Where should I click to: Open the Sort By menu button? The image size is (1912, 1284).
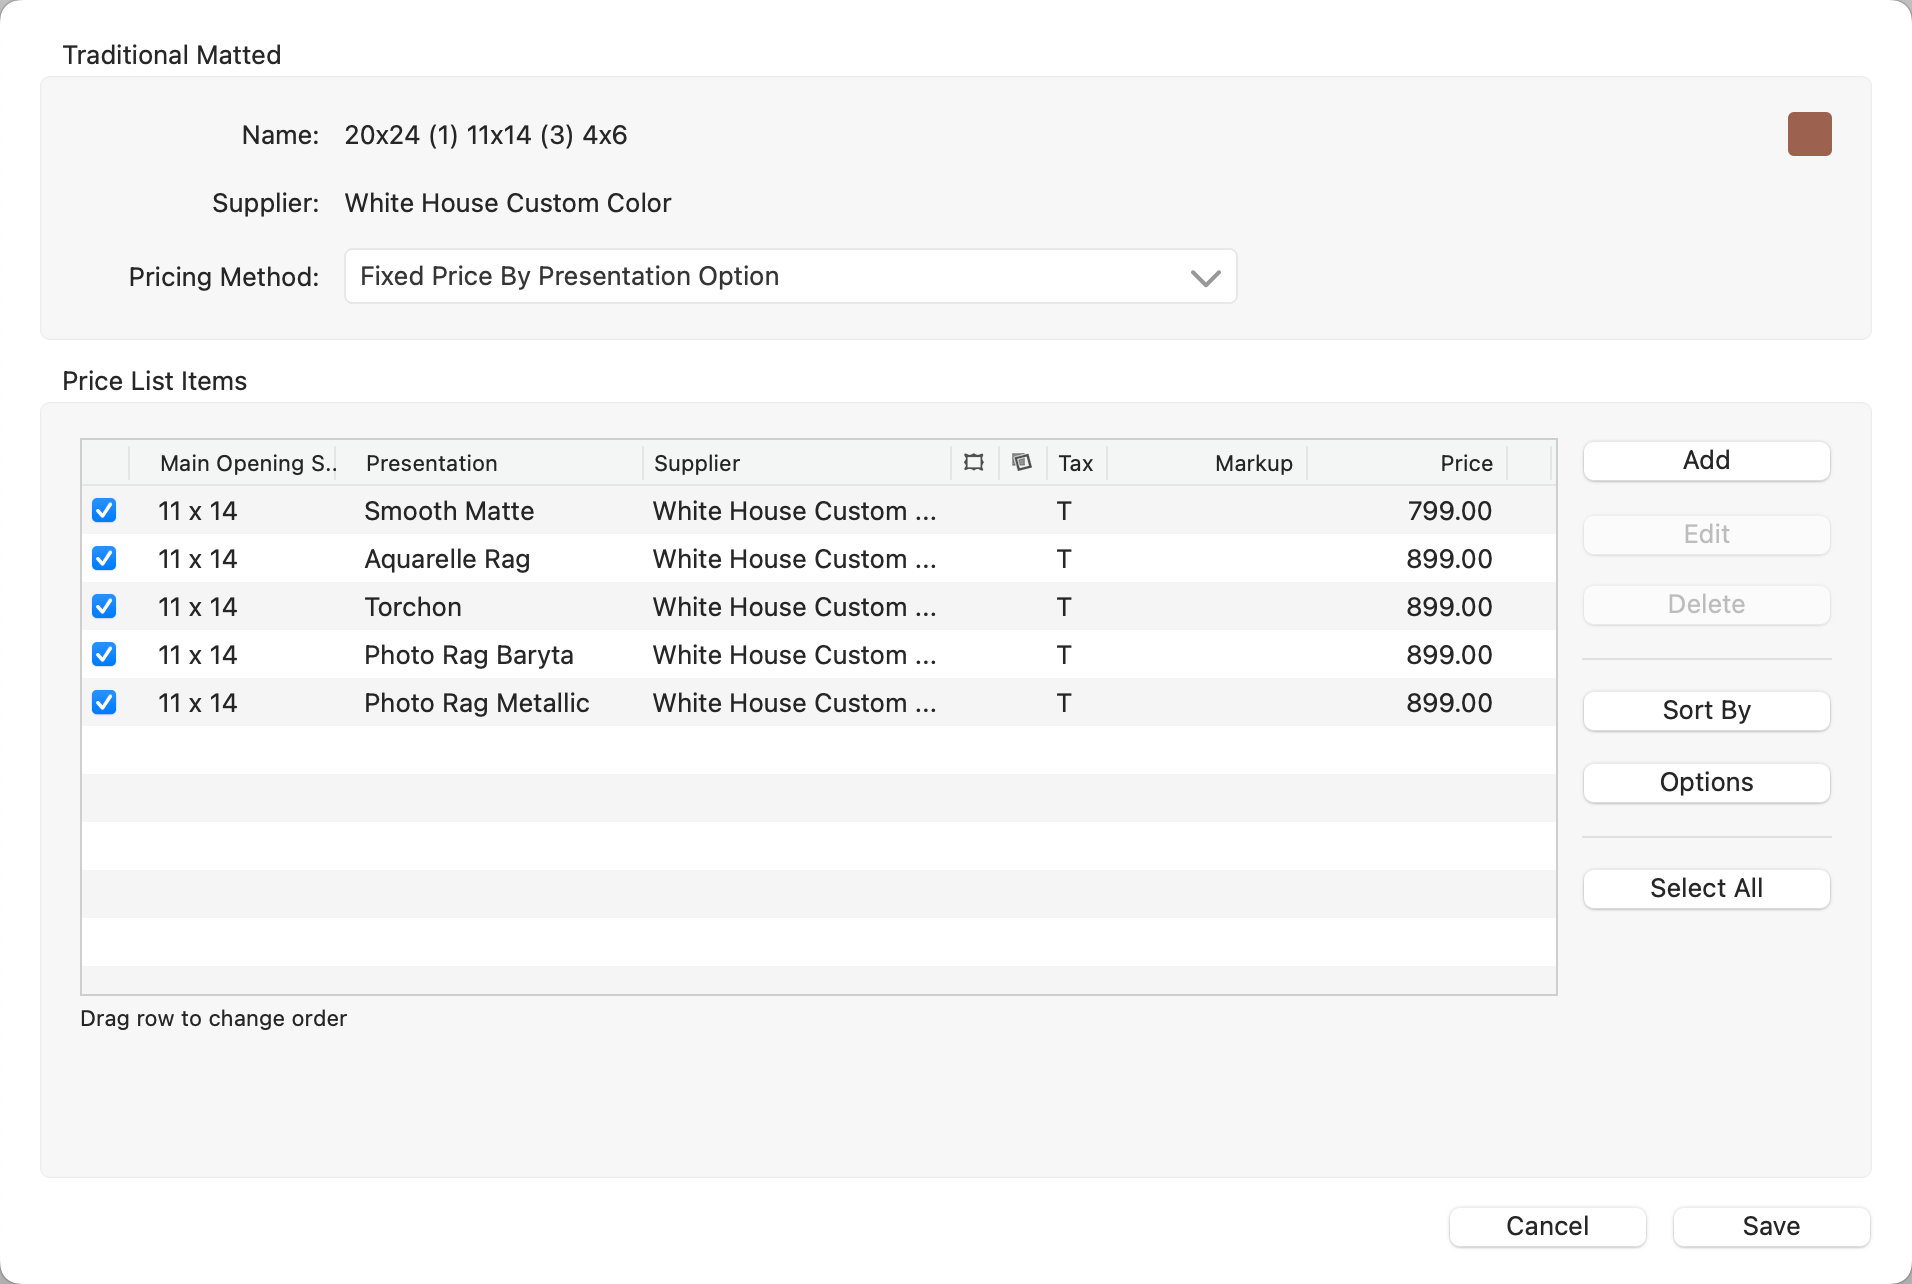[x=1705, y=711]
